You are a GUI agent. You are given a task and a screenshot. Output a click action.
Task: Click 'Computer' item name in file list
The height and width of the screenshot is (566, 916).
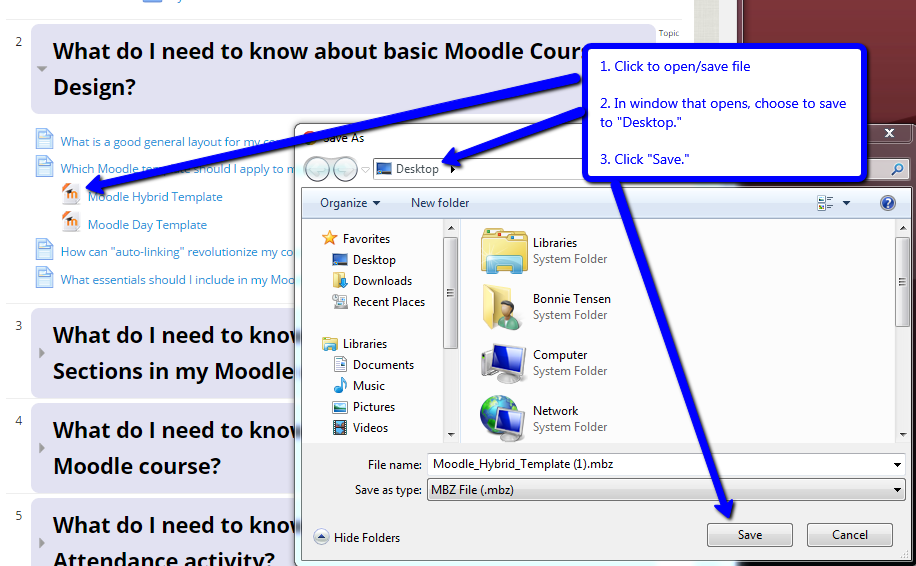point(560,355)
